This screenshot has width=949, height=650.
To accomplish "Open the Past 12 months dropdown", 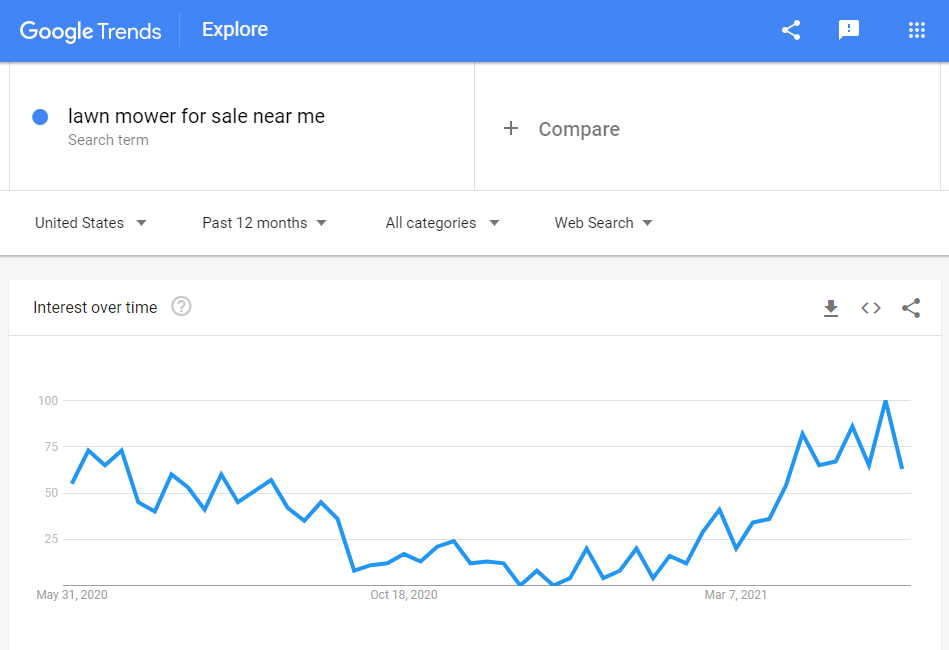I will [x=264, y=223].
